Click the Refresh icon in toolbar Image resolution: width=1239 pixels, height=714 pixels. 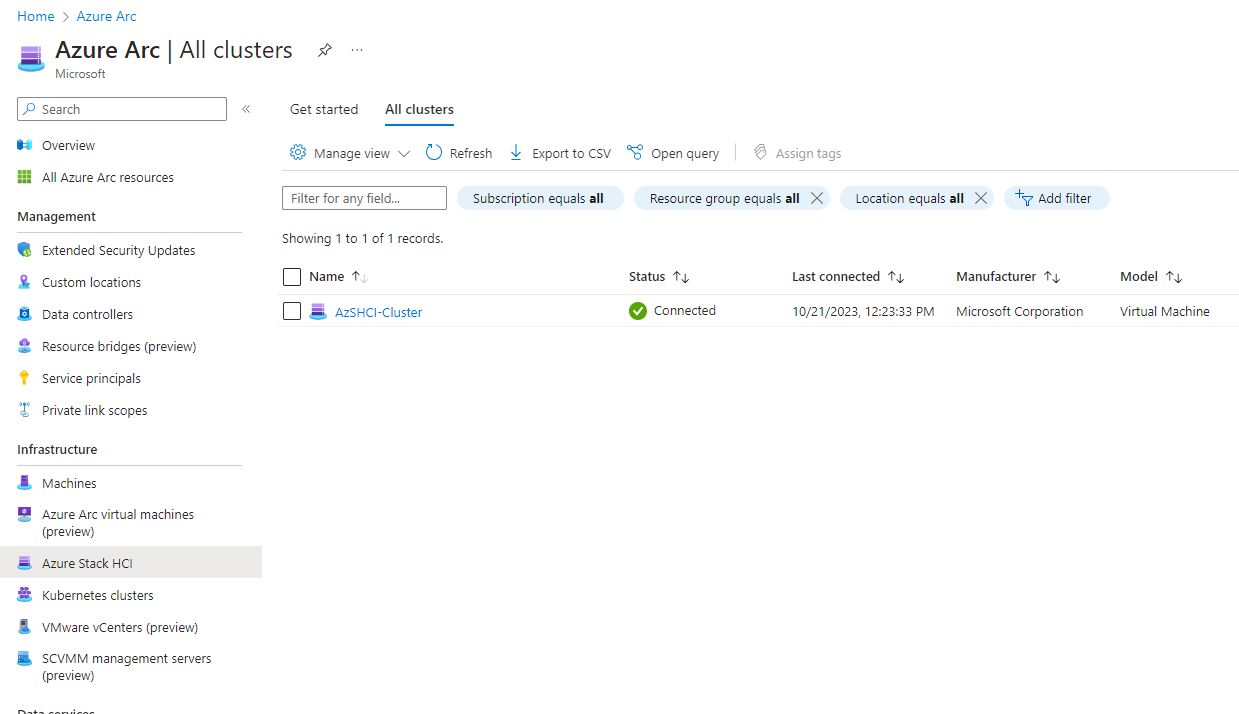click(434, 153)
